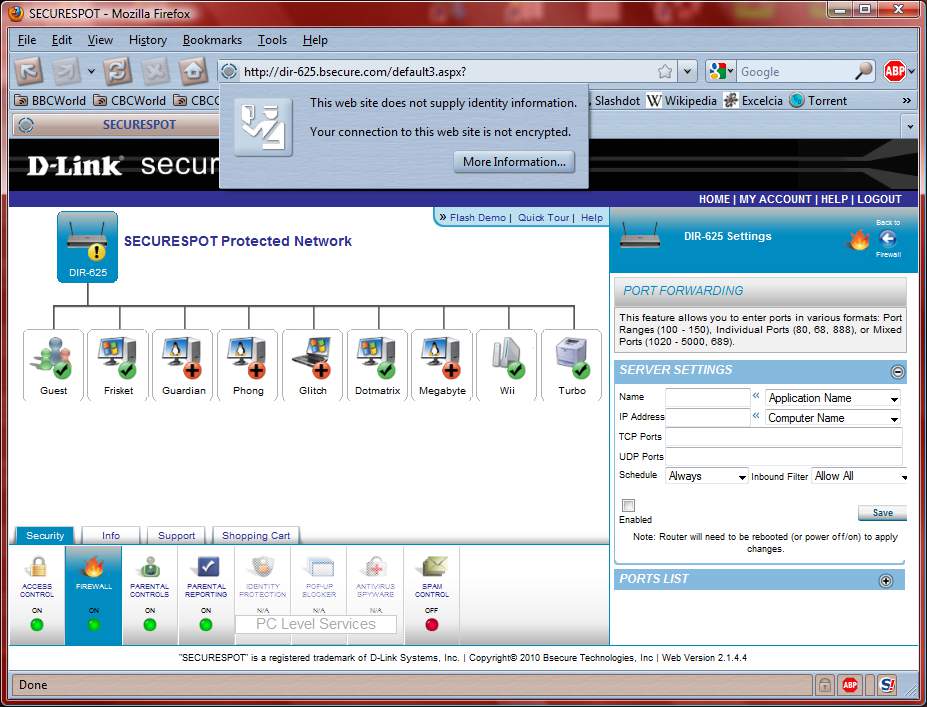This screenshot has height=707, width=927.
Task: Click the IP Address input field
Action: click(x=708, y=417)
